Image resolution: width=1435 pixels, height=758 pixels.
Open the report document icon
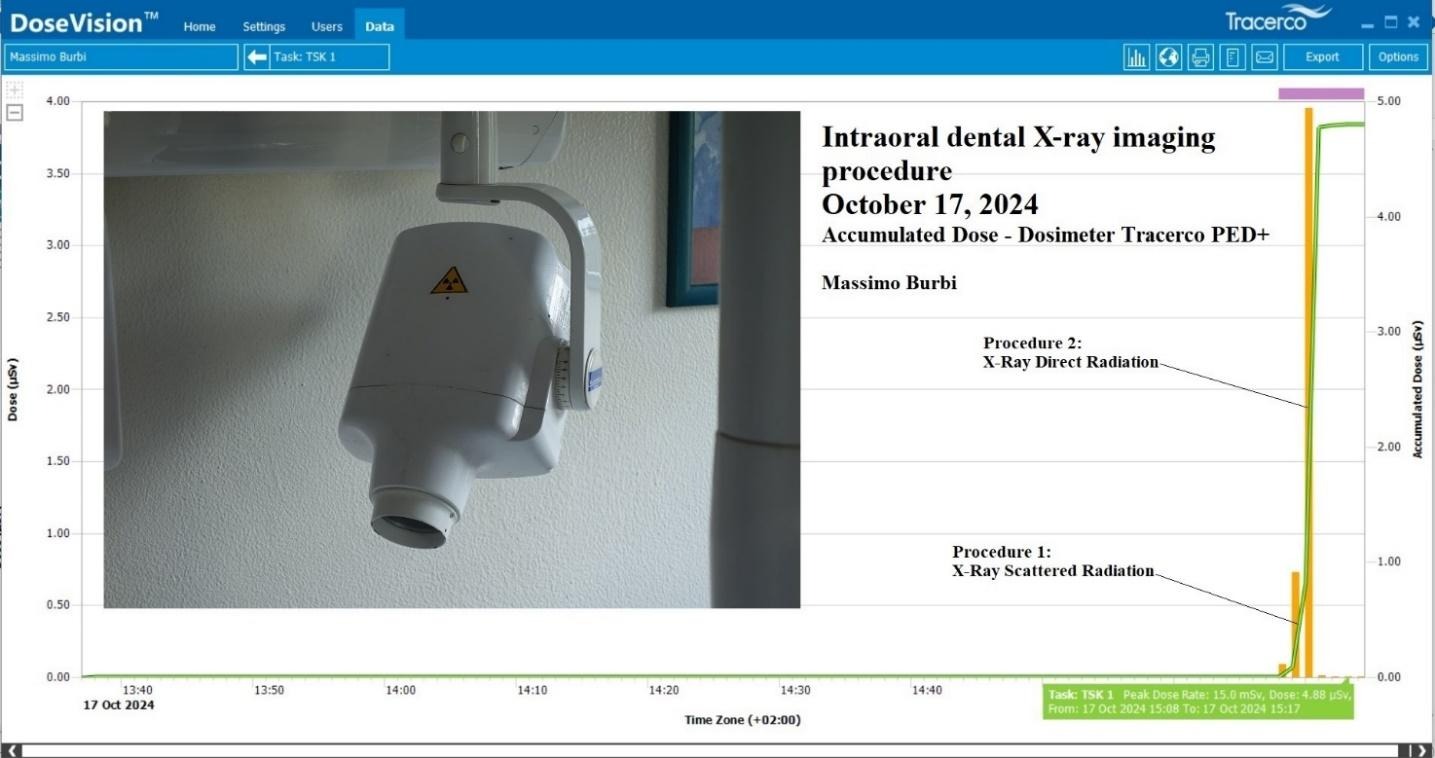point(1233,57)
